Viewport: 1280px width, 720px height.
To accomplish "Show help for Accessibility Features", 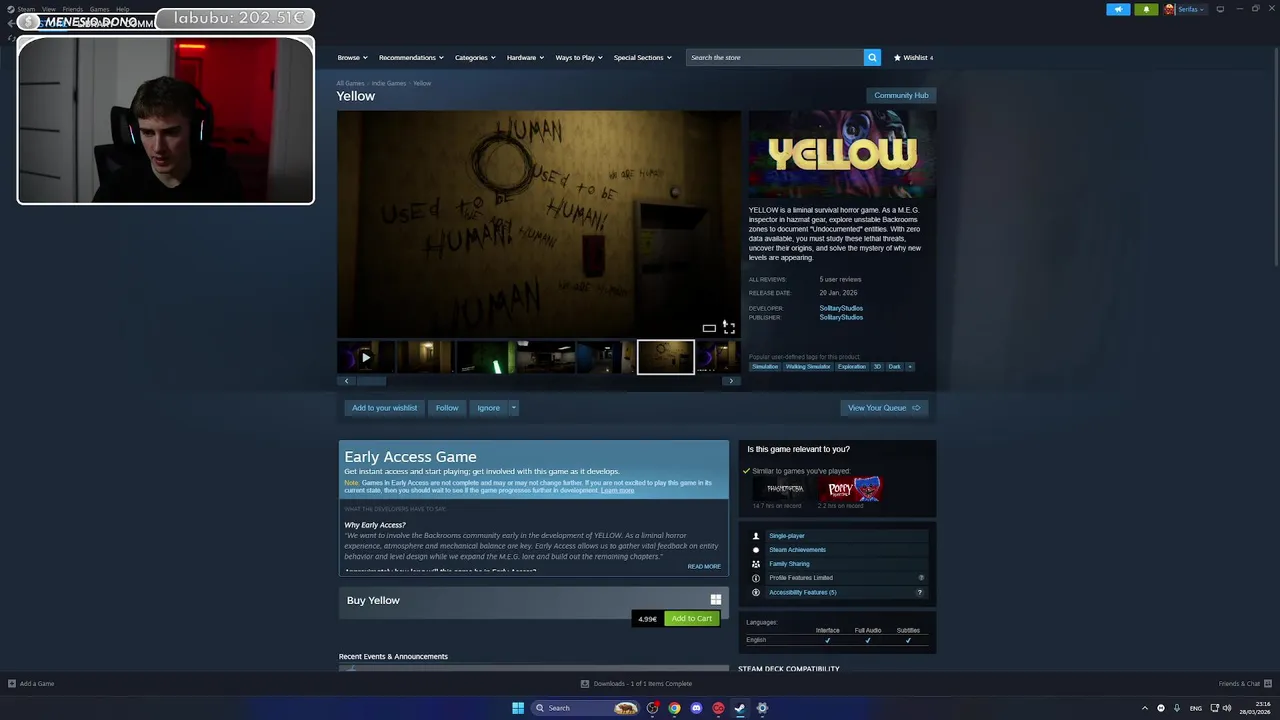I will (920, 592).
